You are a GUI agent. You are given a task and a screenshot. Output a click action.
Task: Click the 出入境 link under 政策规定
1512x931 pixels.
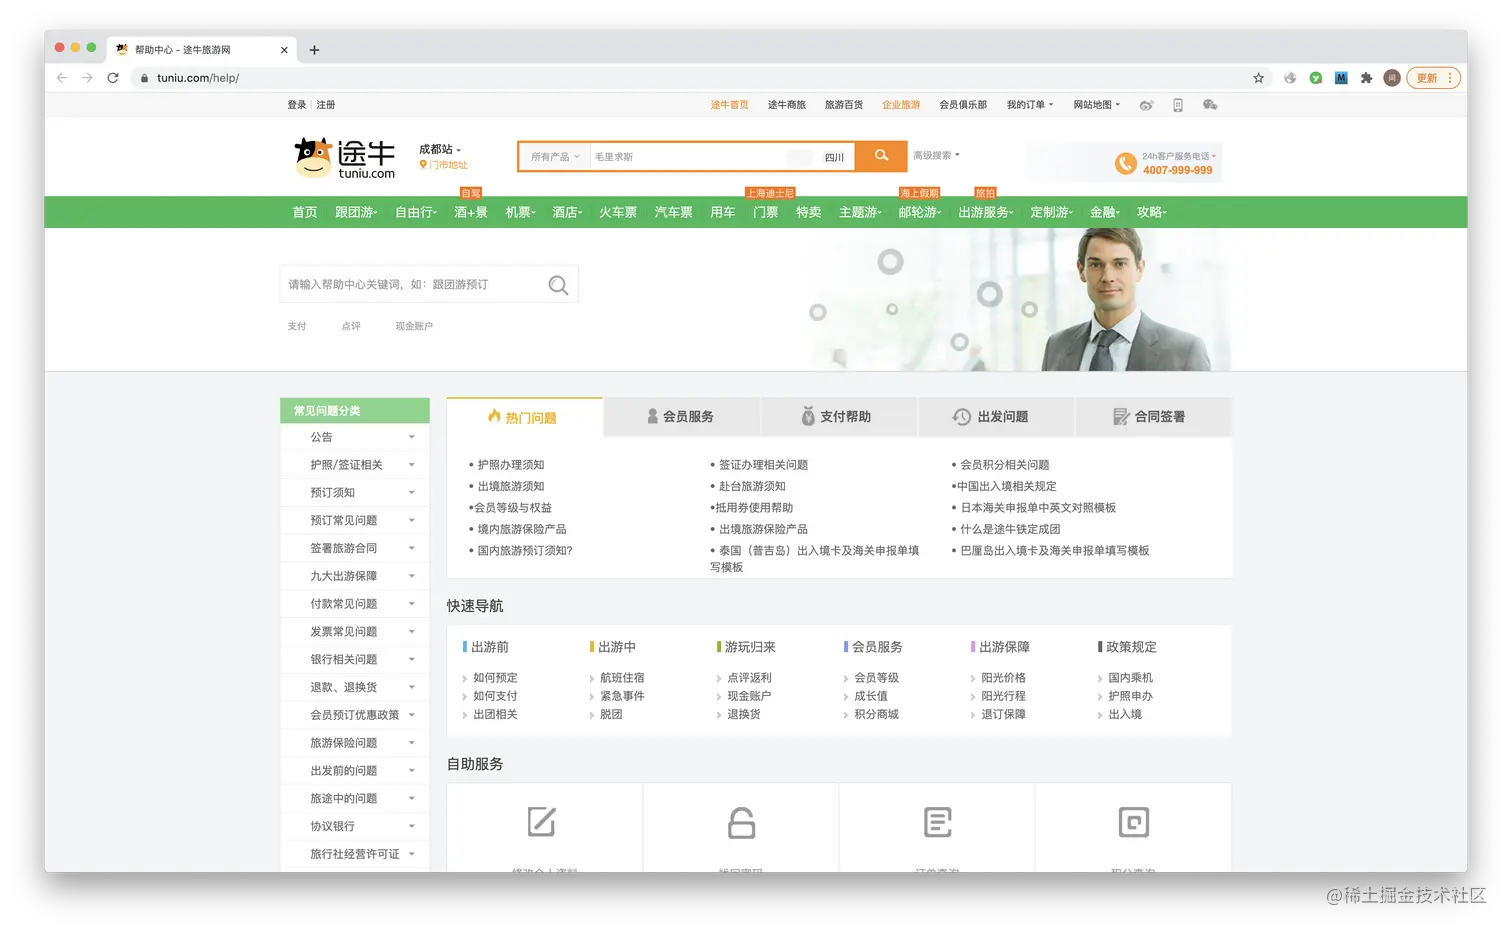click(x=1125, y=714)
